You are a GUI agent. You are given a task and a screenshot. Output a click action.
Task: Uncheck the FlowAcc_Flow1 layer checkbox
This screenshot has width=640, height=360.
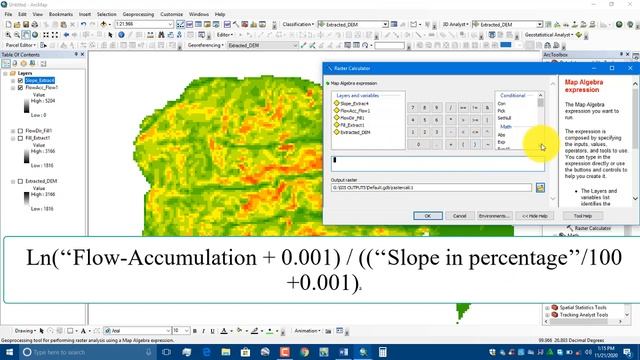[20, 88]
